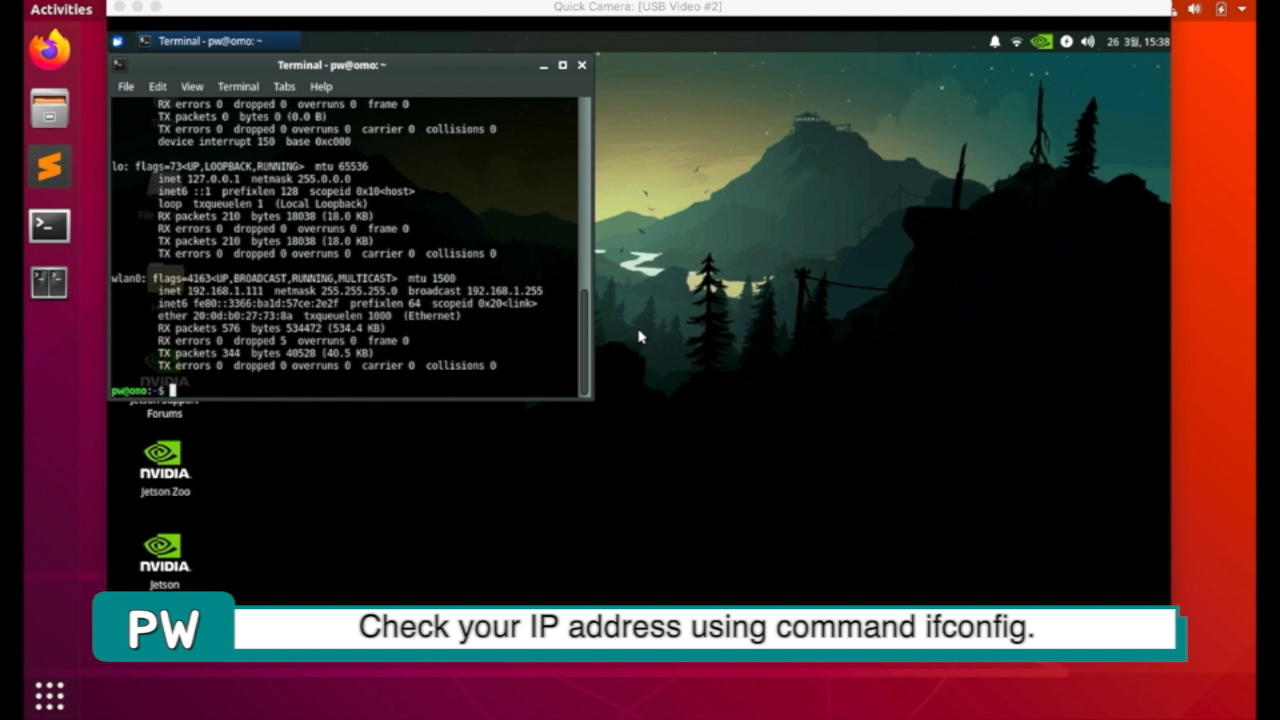Show applications grid in the dock

point(49,695)
